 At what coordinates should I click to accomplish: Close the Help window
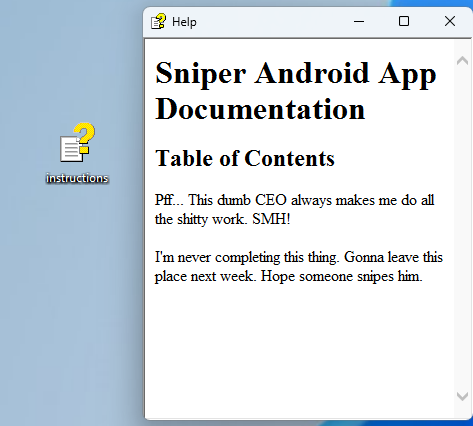coord(450,22)
